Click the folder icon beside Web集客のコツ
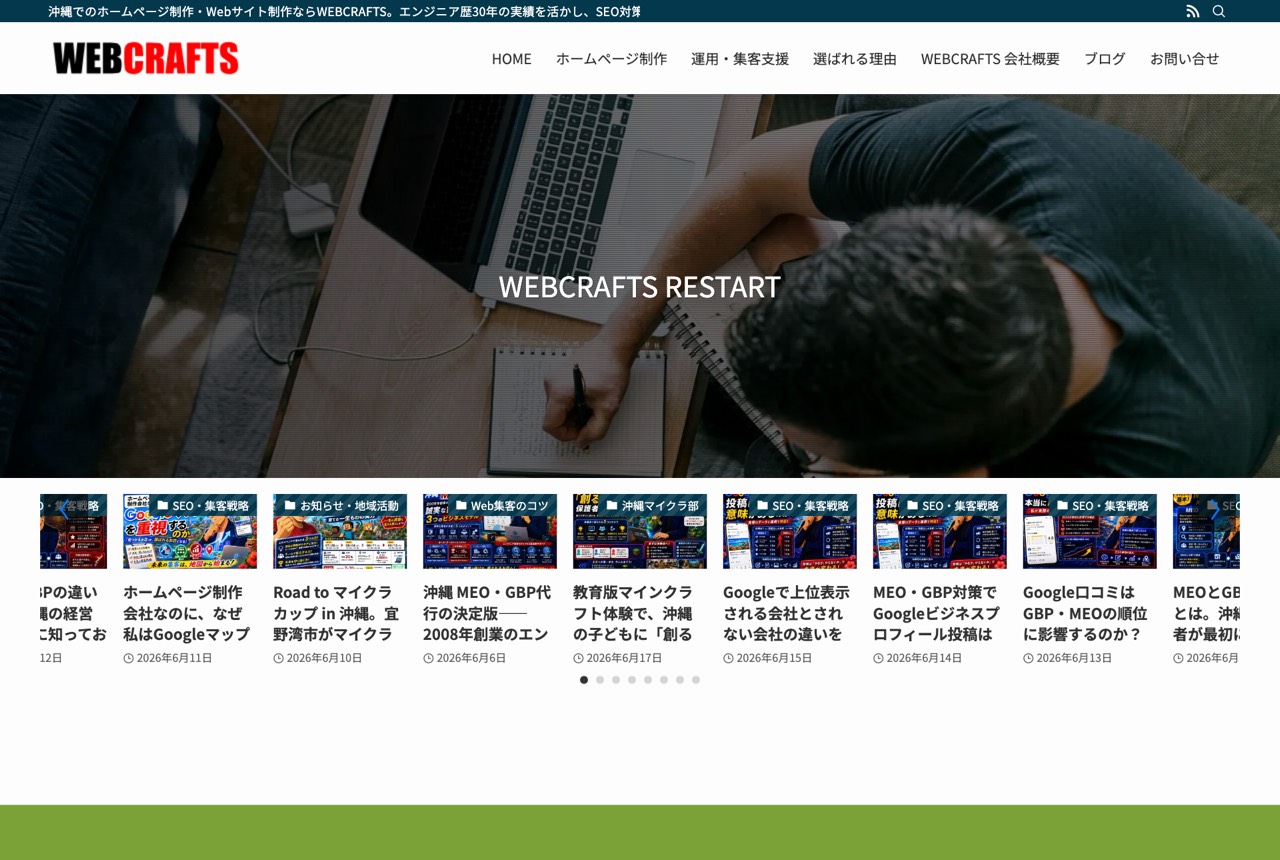The width and height of the screenshot is (1280, 860). 461,506
